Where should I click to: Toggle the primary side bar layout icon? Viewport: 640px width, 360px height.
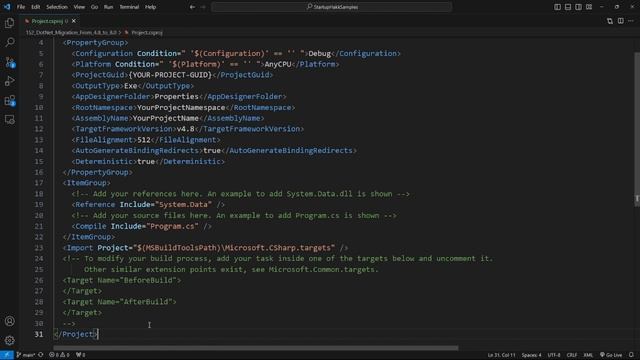558,7
